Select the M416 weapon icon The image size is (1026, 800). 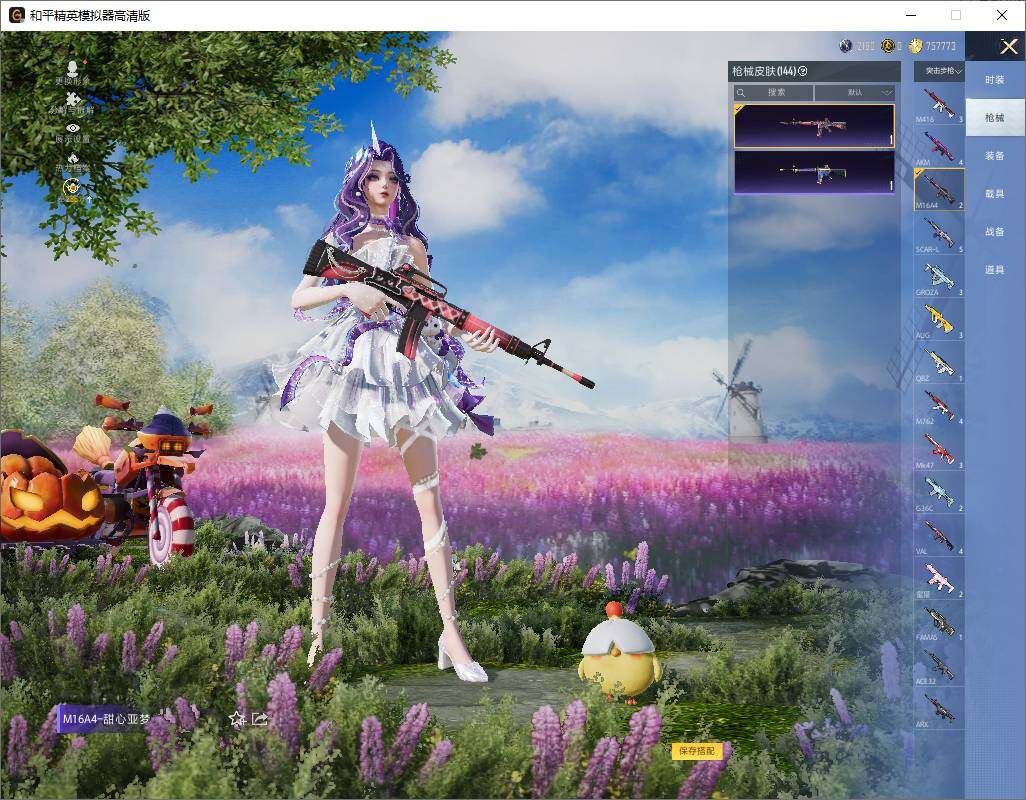click(939, 104)
